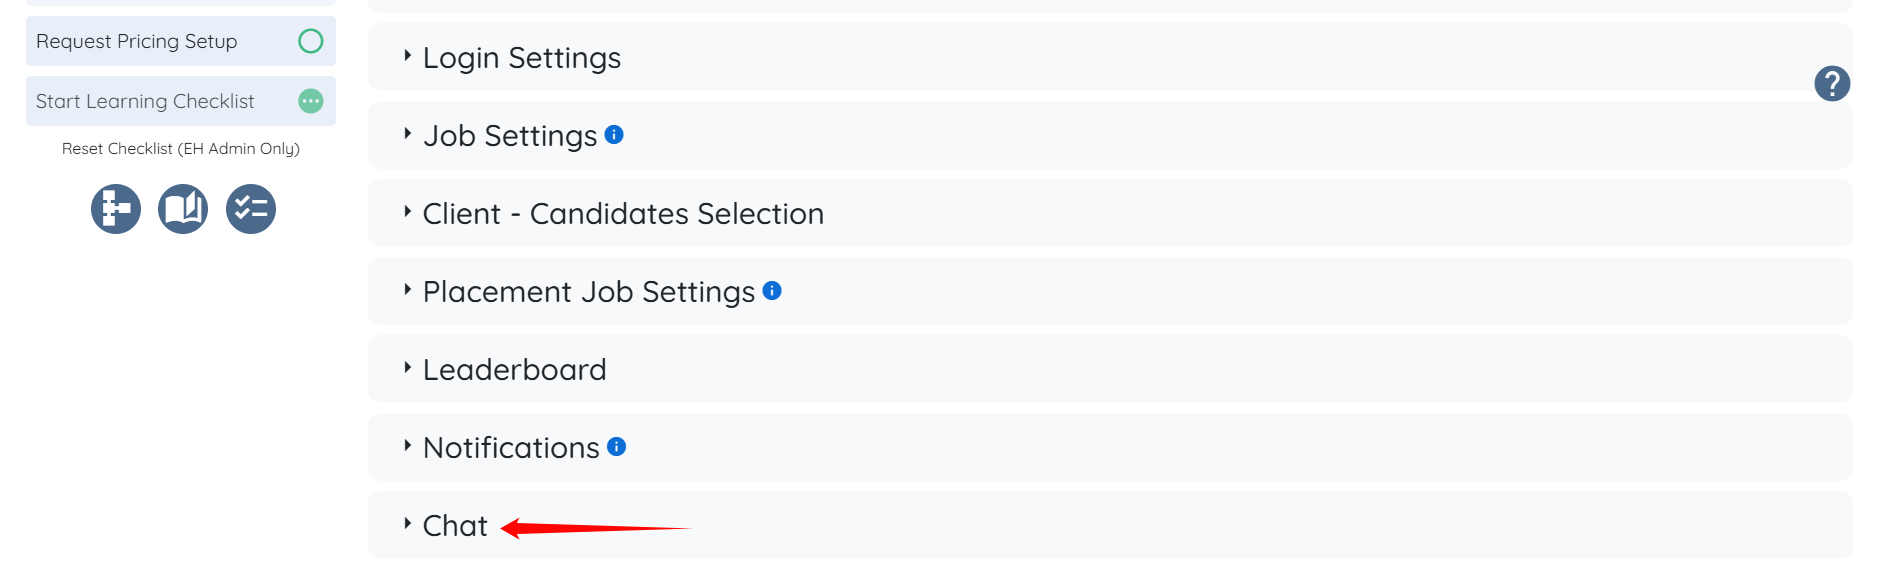The image size is (1901, 565).
Task: Select Start Learning Checklist item
Action: point(145,101)
